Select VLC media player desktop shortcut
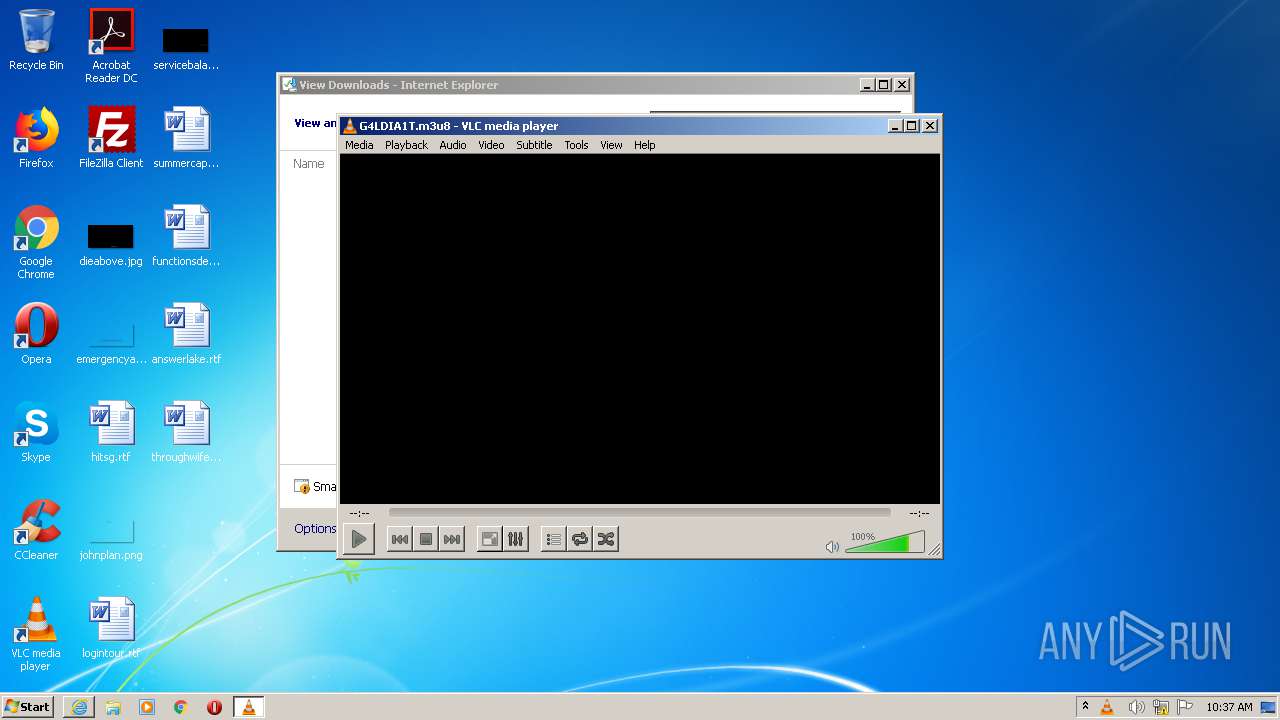Viewport: 1280px width, 720px height. [x=36, y=634]
